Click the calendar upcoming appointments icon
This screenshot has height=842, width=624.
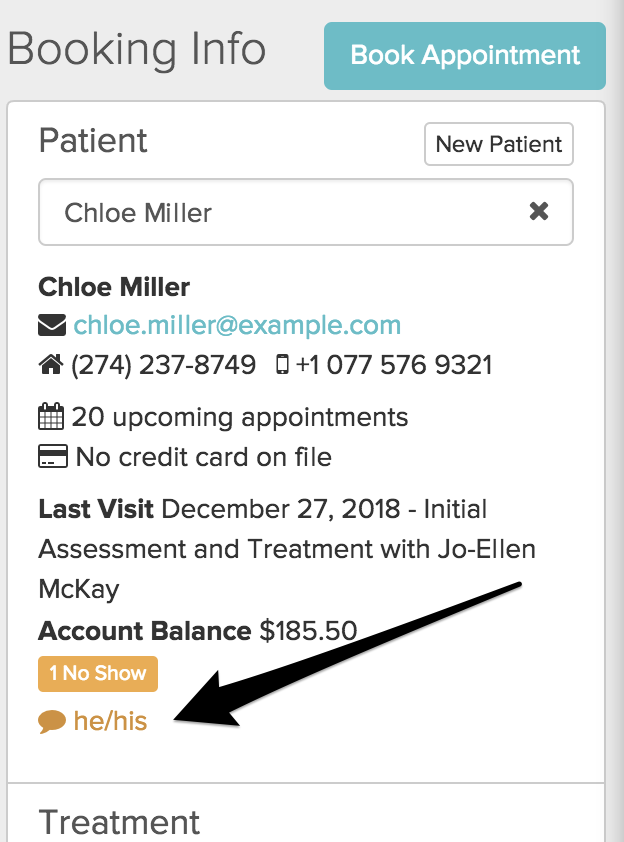[51, 417]
